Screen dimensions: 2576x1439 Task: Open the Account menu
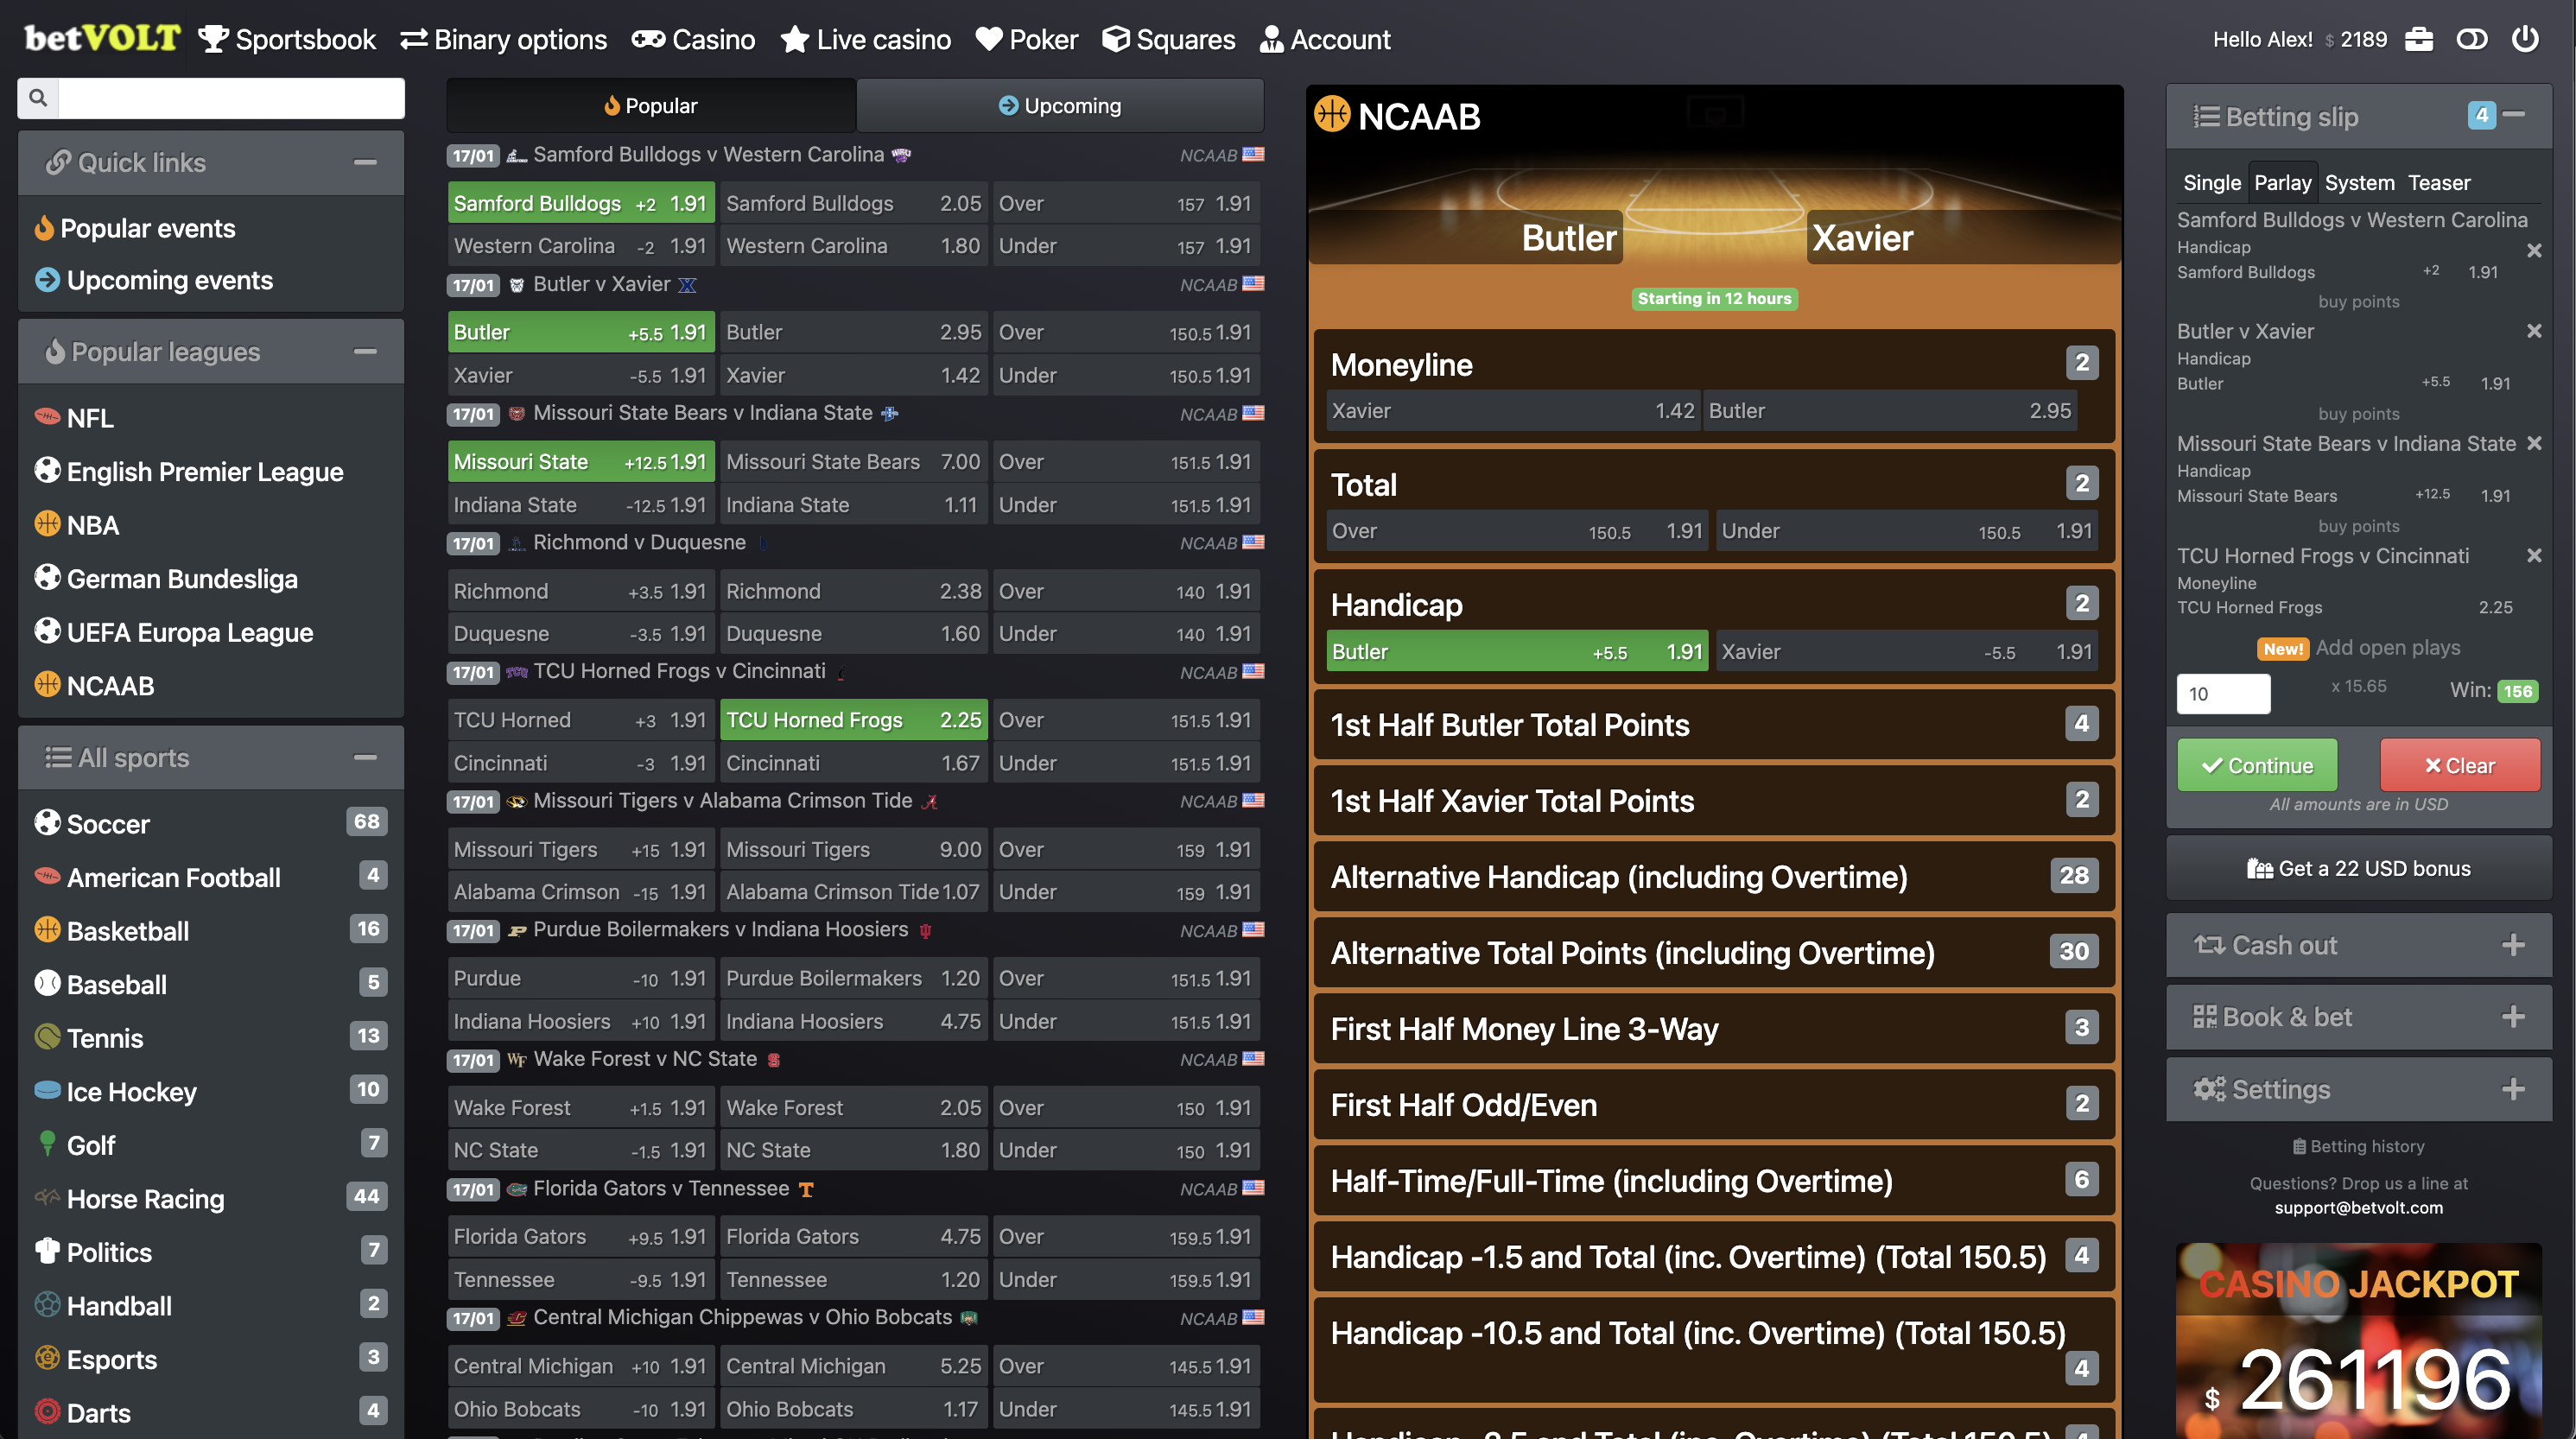pyautogui.click(x=1324, y=39)
